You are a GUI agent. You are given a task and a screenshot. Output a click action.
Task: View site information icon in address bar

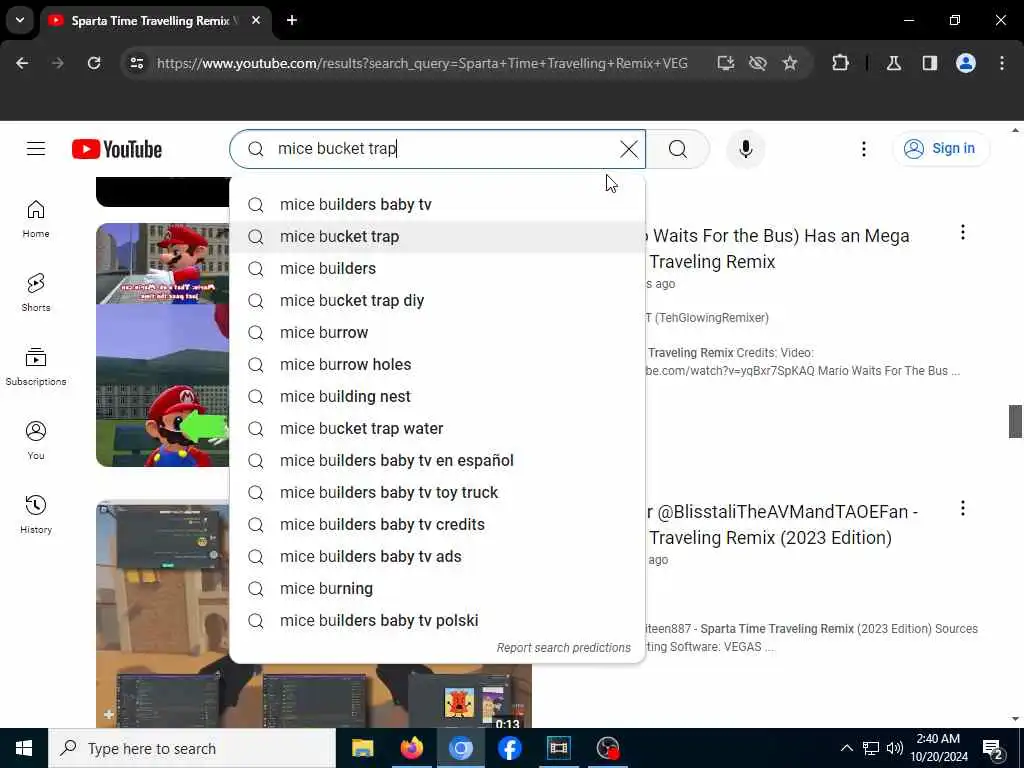[136, 63]
